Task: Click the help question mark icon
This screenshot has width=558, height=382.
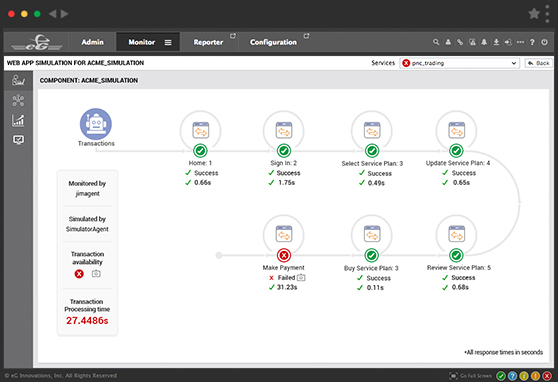Action: tap(532, 42)
